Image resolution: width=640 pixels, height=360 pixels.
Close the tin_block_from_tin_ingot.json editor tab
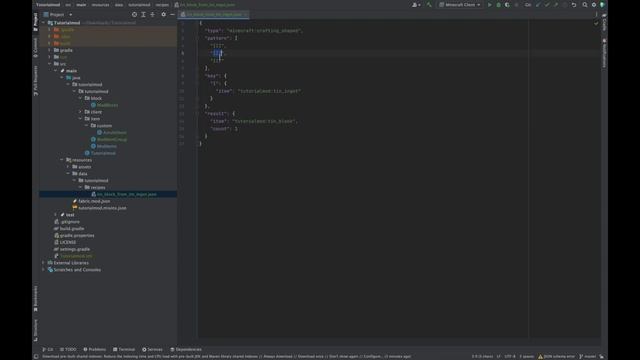(x=245, y=15)
